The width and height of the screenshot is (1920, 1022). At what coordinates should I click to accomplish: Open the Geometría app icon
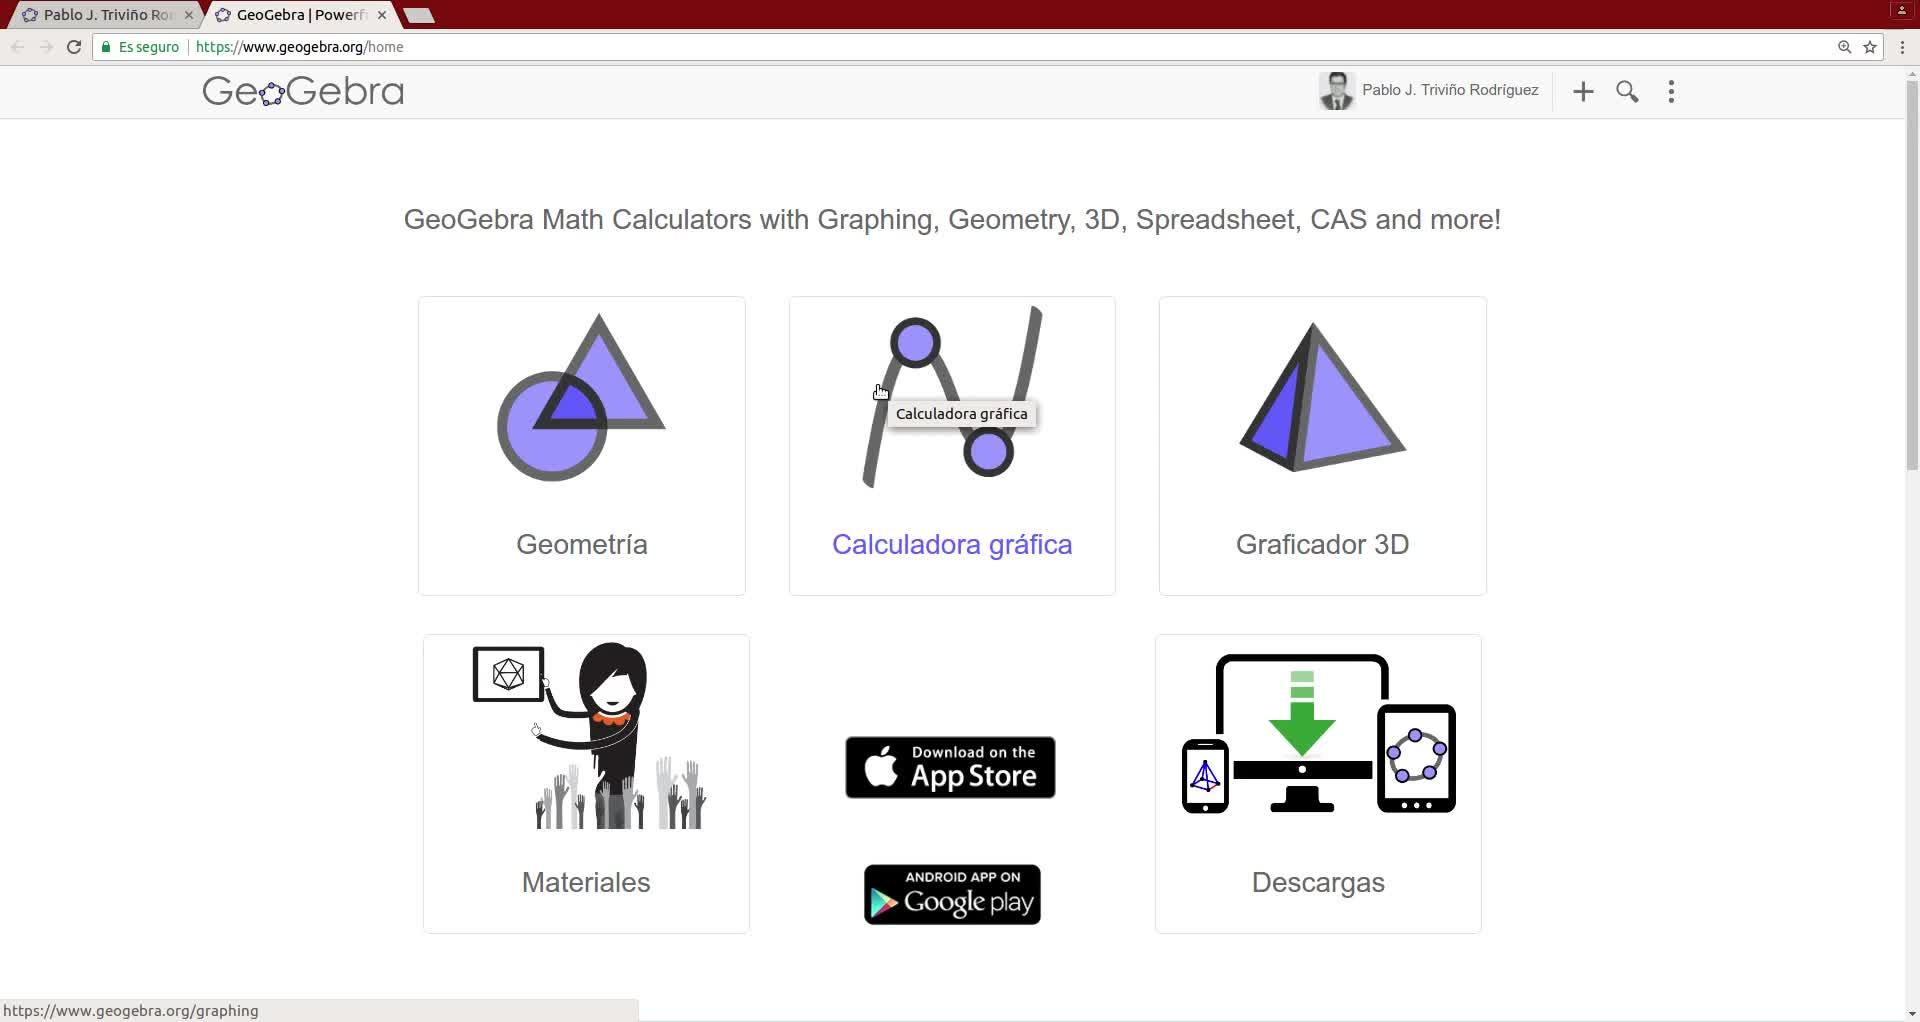pyautogui.click(x=581, y=397)
